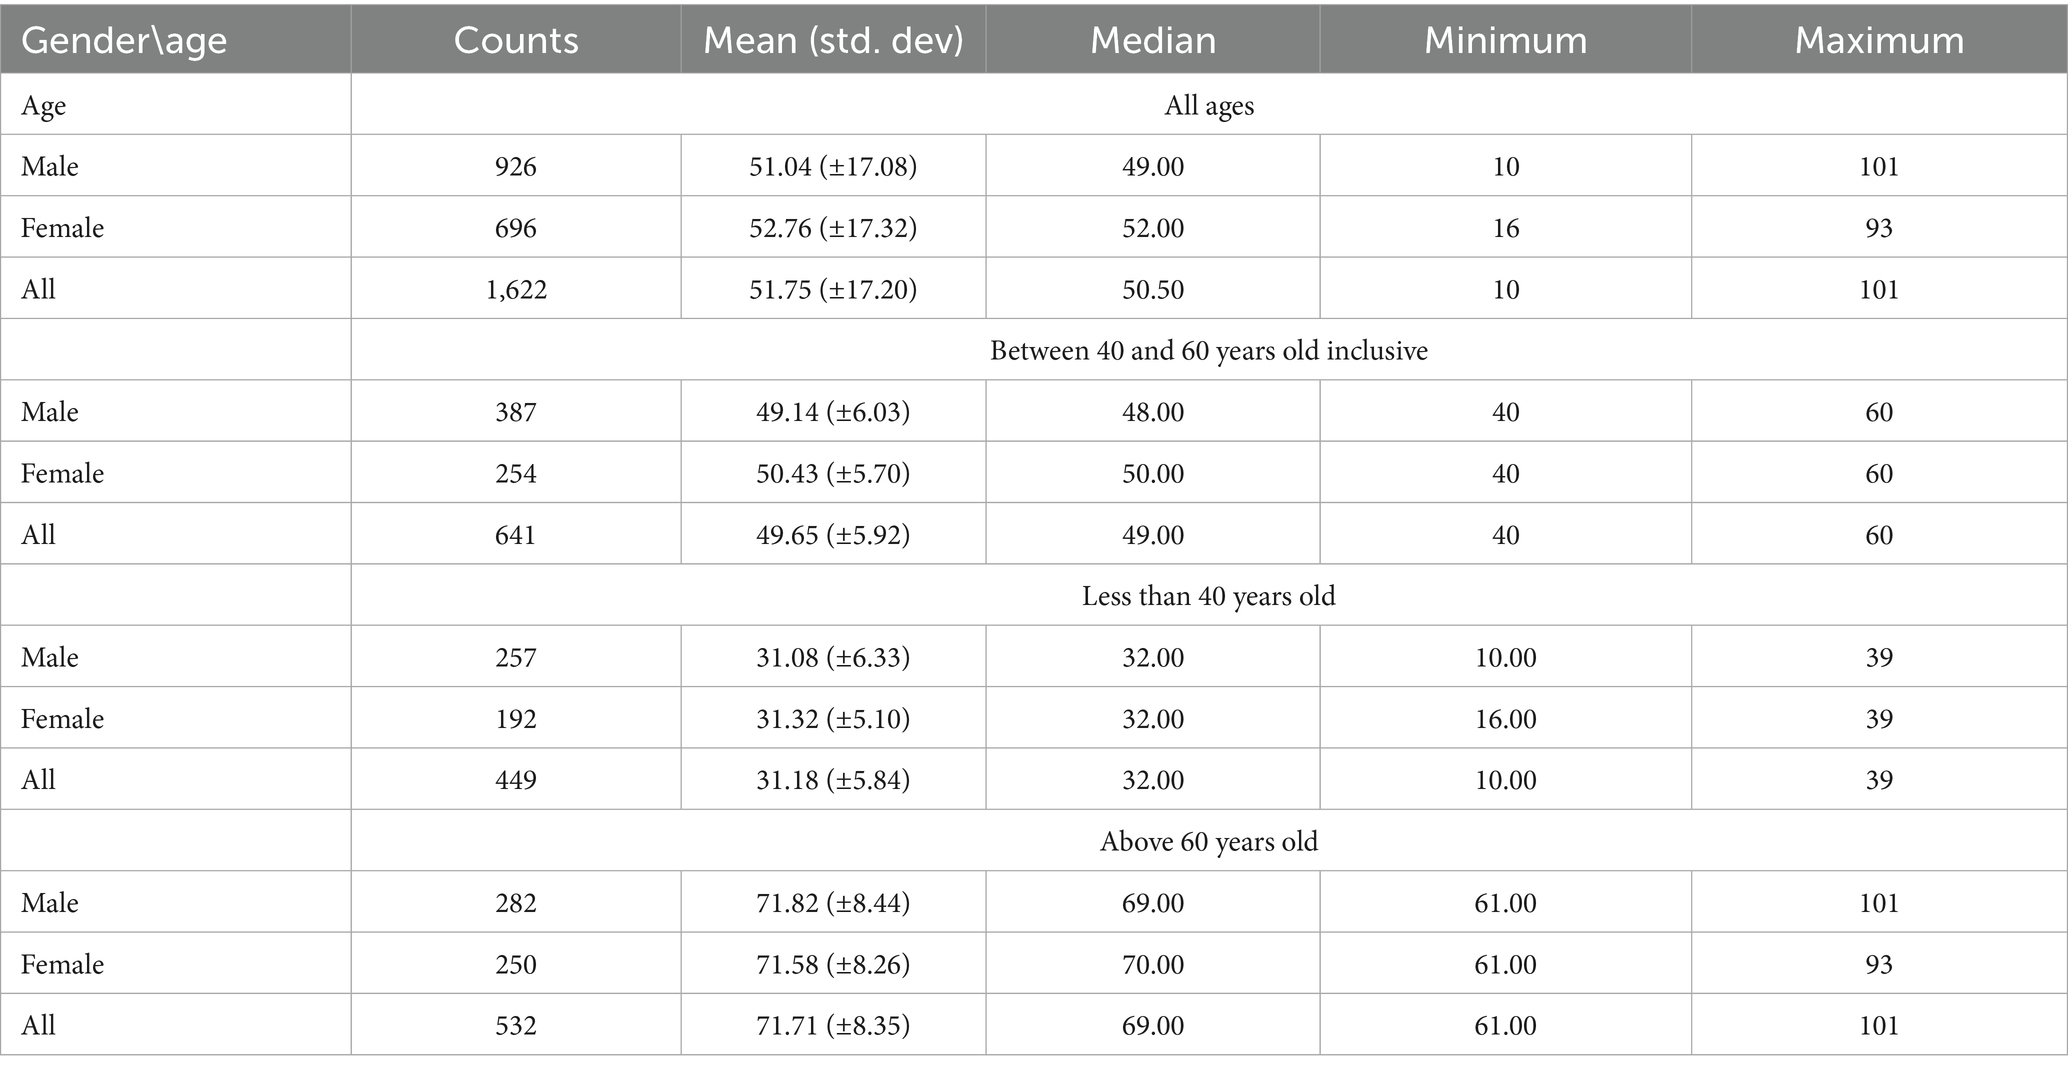
Task: Select the median cell showing 50.50
Action: [x=1153, y=289]
